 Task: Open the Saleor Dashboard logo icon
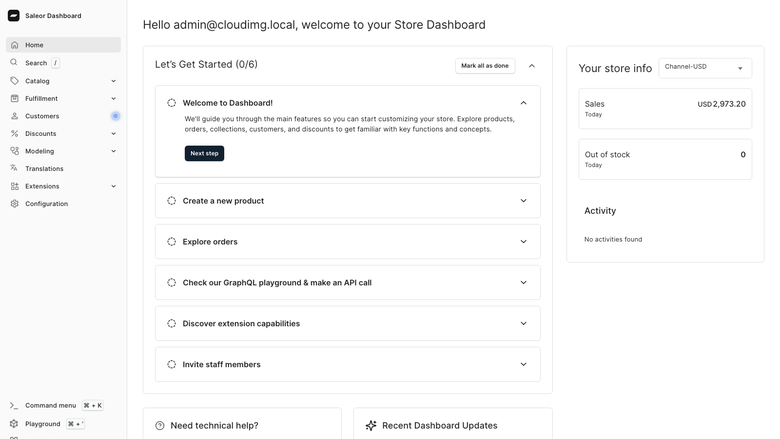[x=13, y=16]
